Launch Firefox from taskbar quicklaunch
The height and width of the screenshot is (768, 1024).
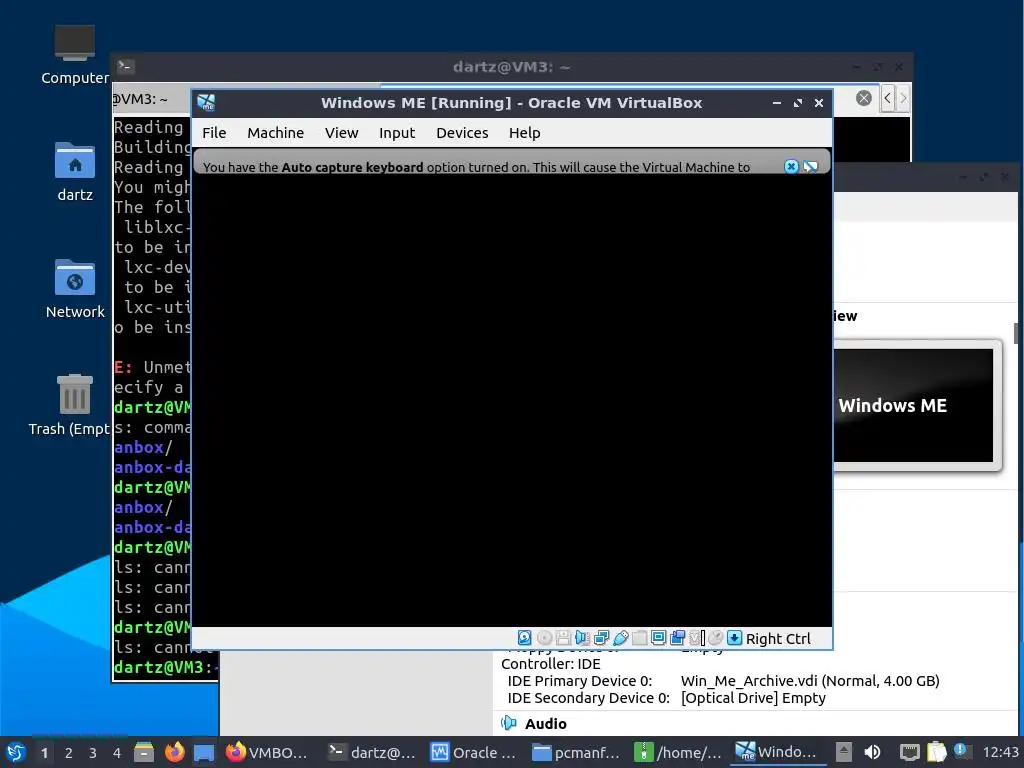click(x=174, y=752)
